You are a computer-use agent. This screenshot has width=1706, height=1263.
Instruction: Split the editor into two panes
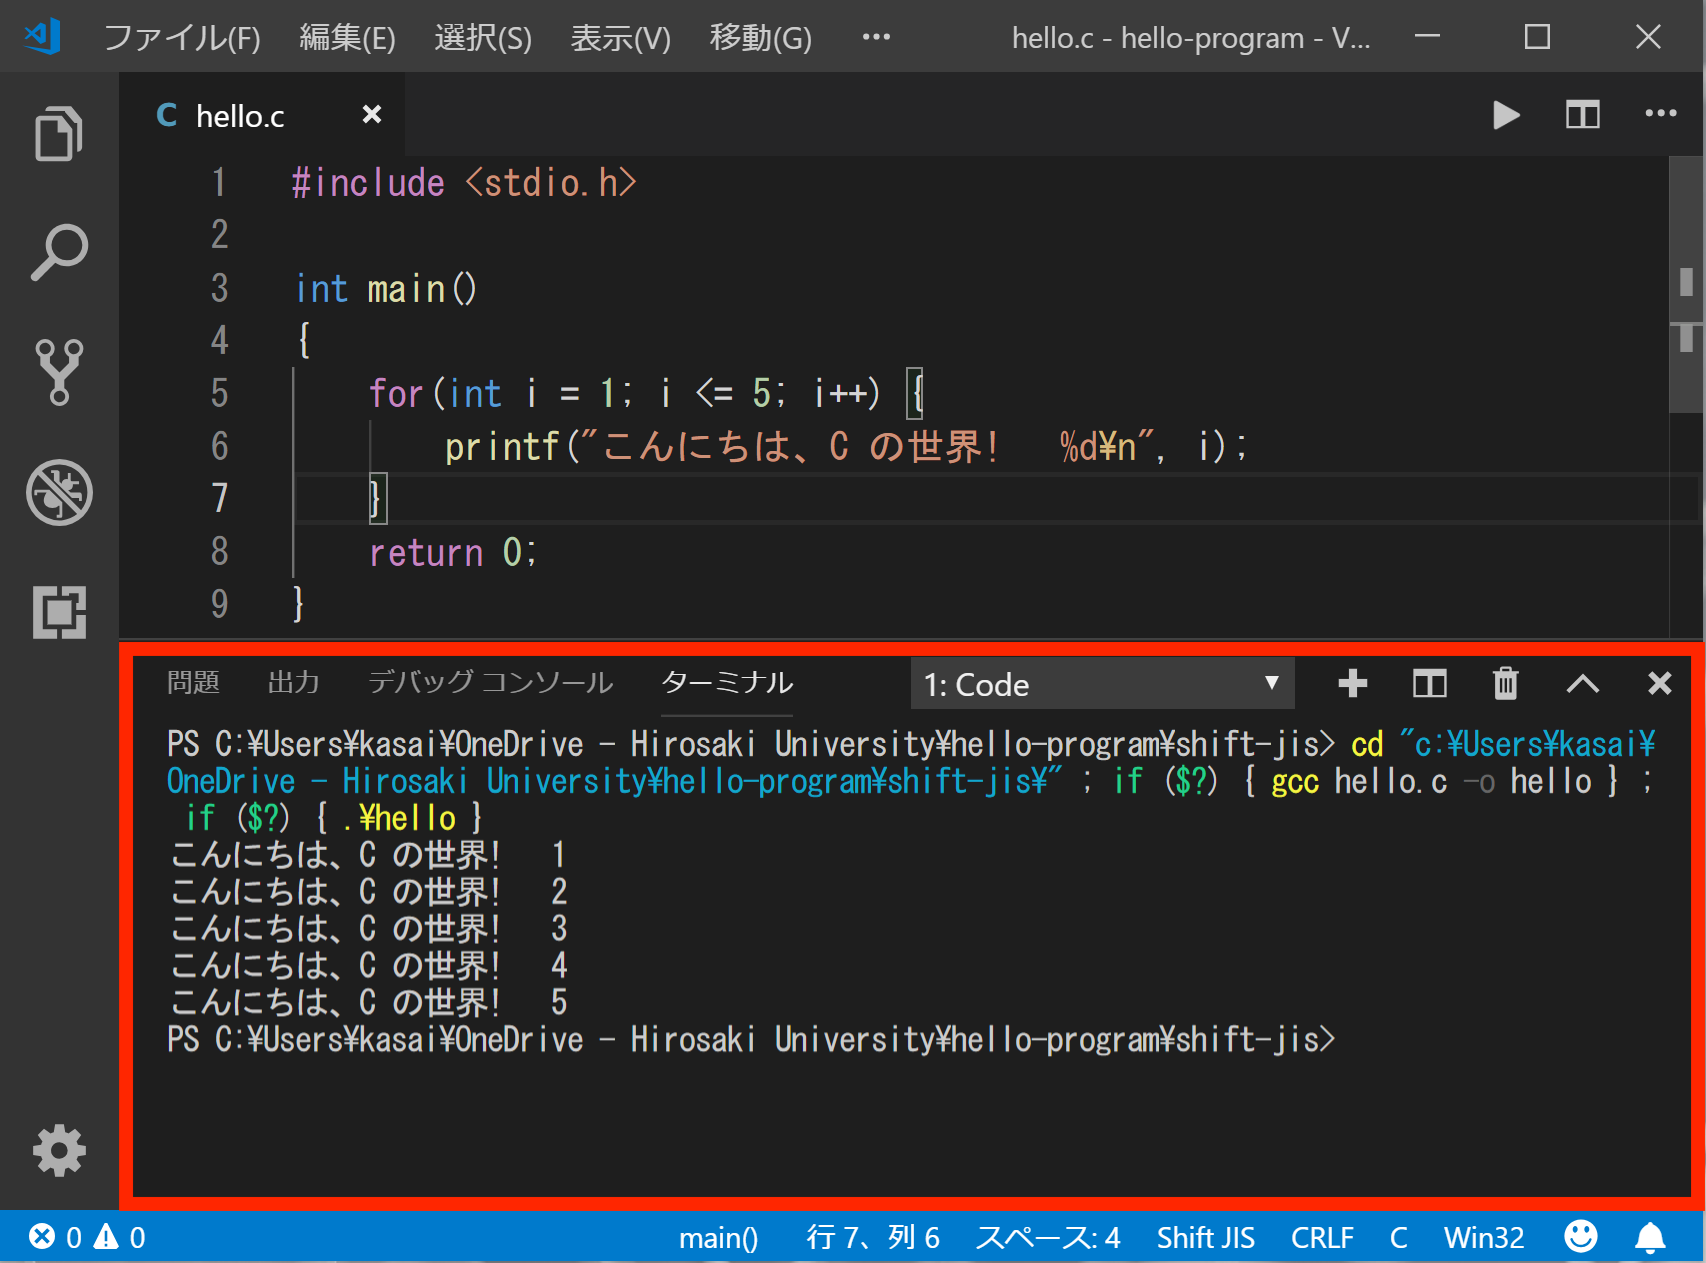pos(1582,115)
